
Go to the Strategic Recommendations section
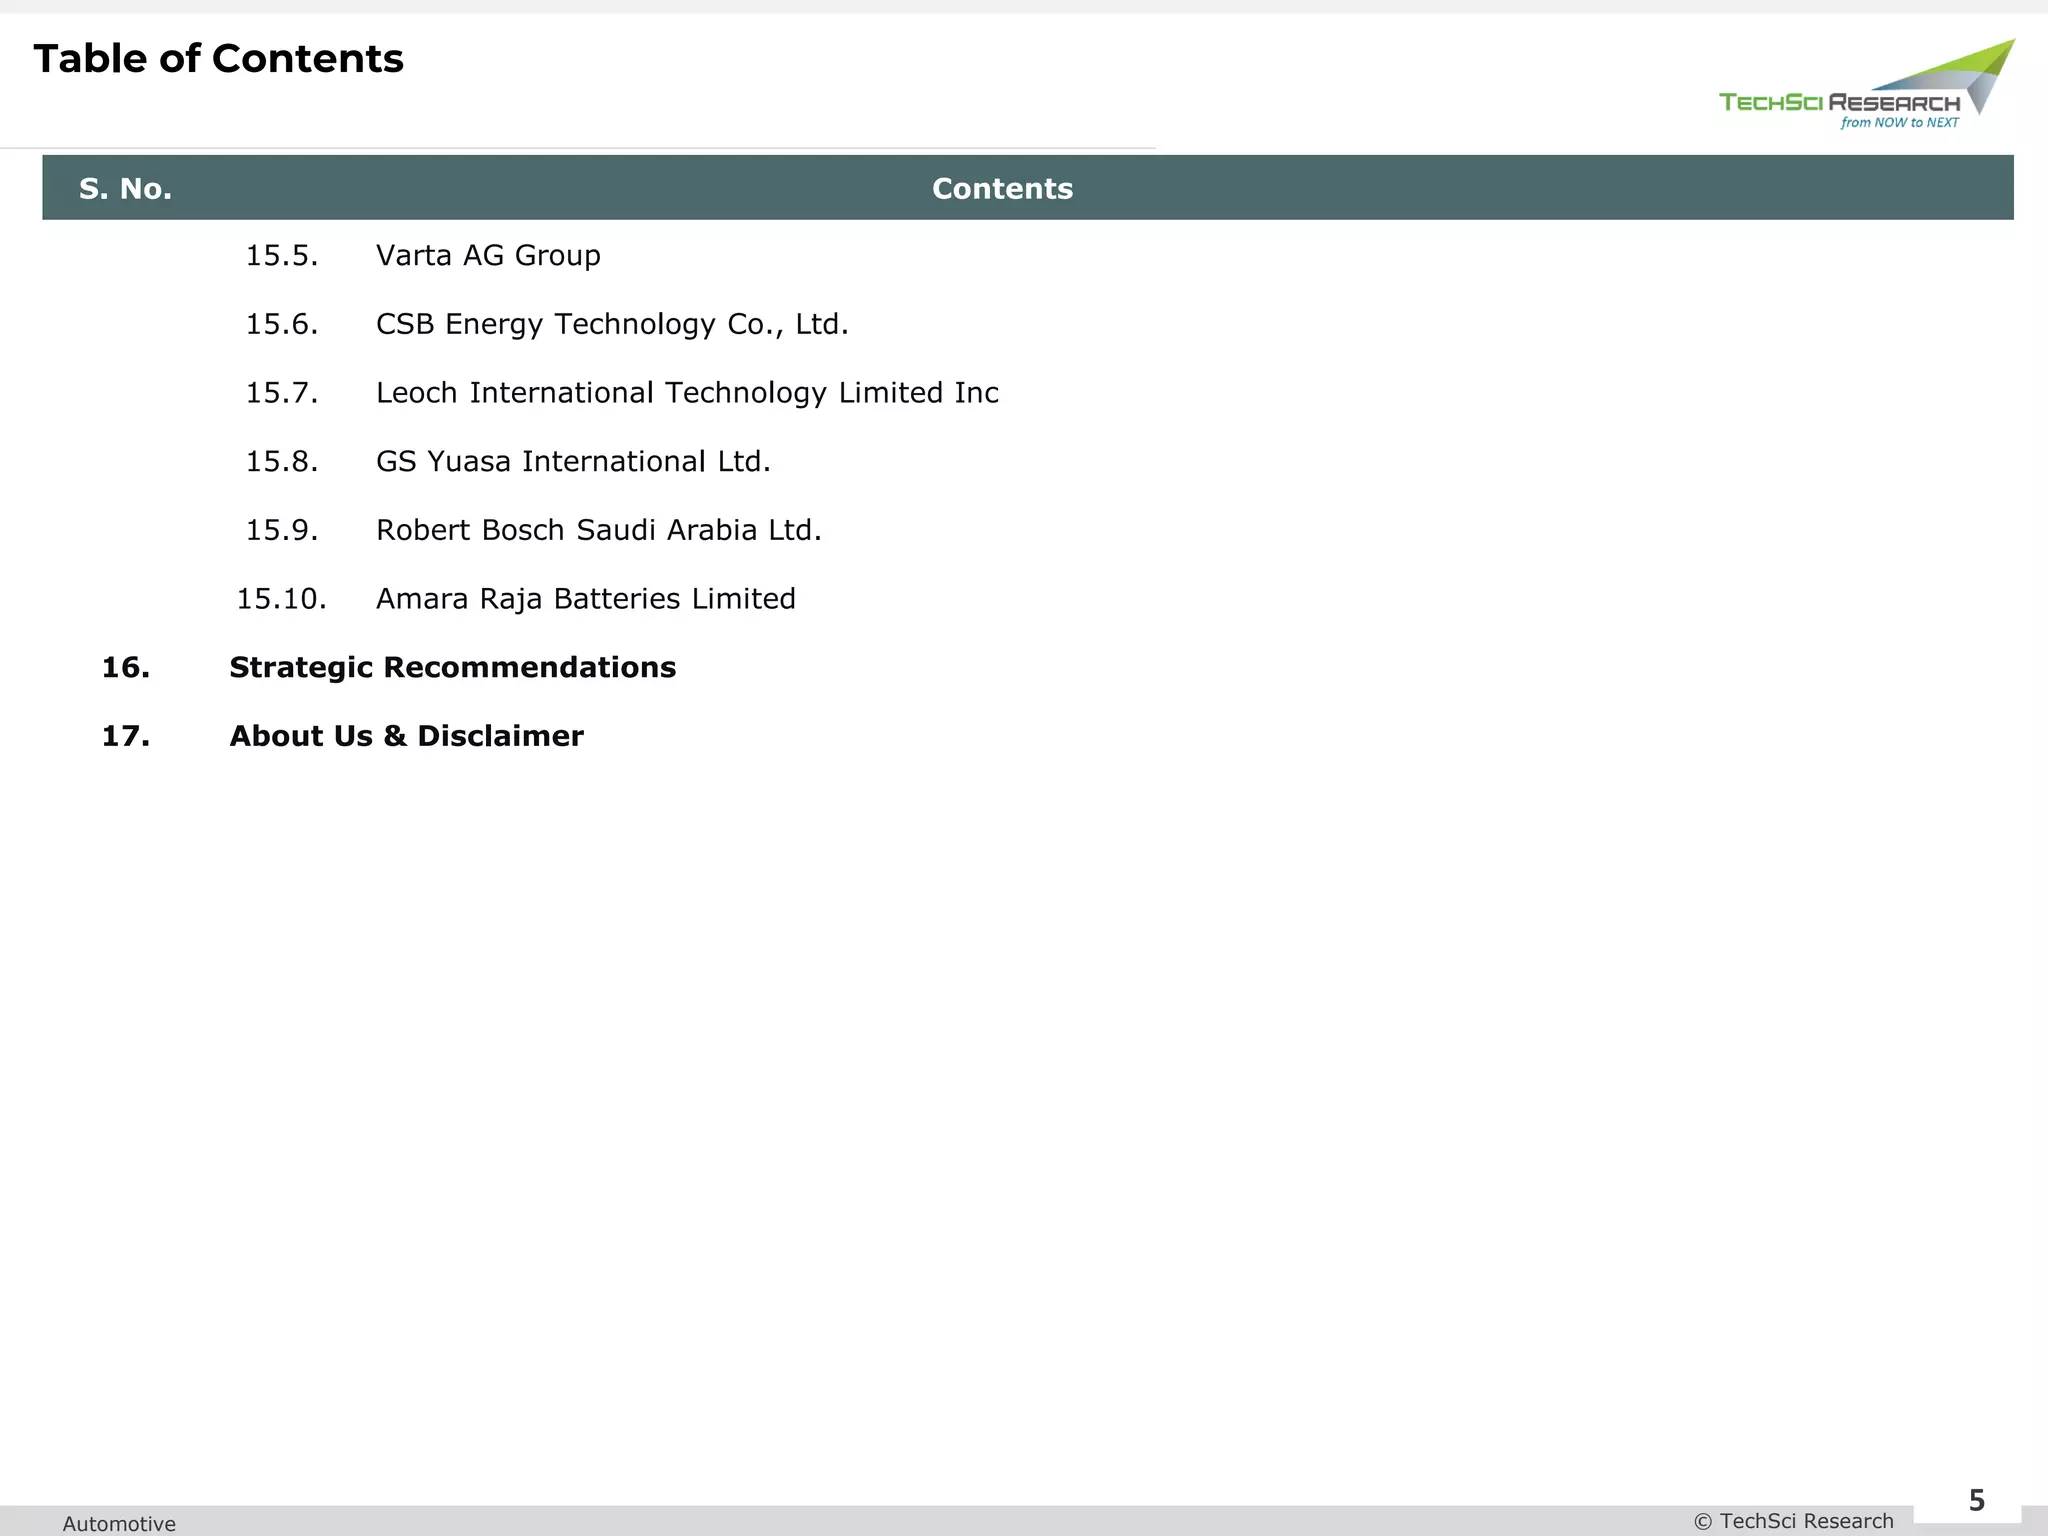click(x=452, y=667)
